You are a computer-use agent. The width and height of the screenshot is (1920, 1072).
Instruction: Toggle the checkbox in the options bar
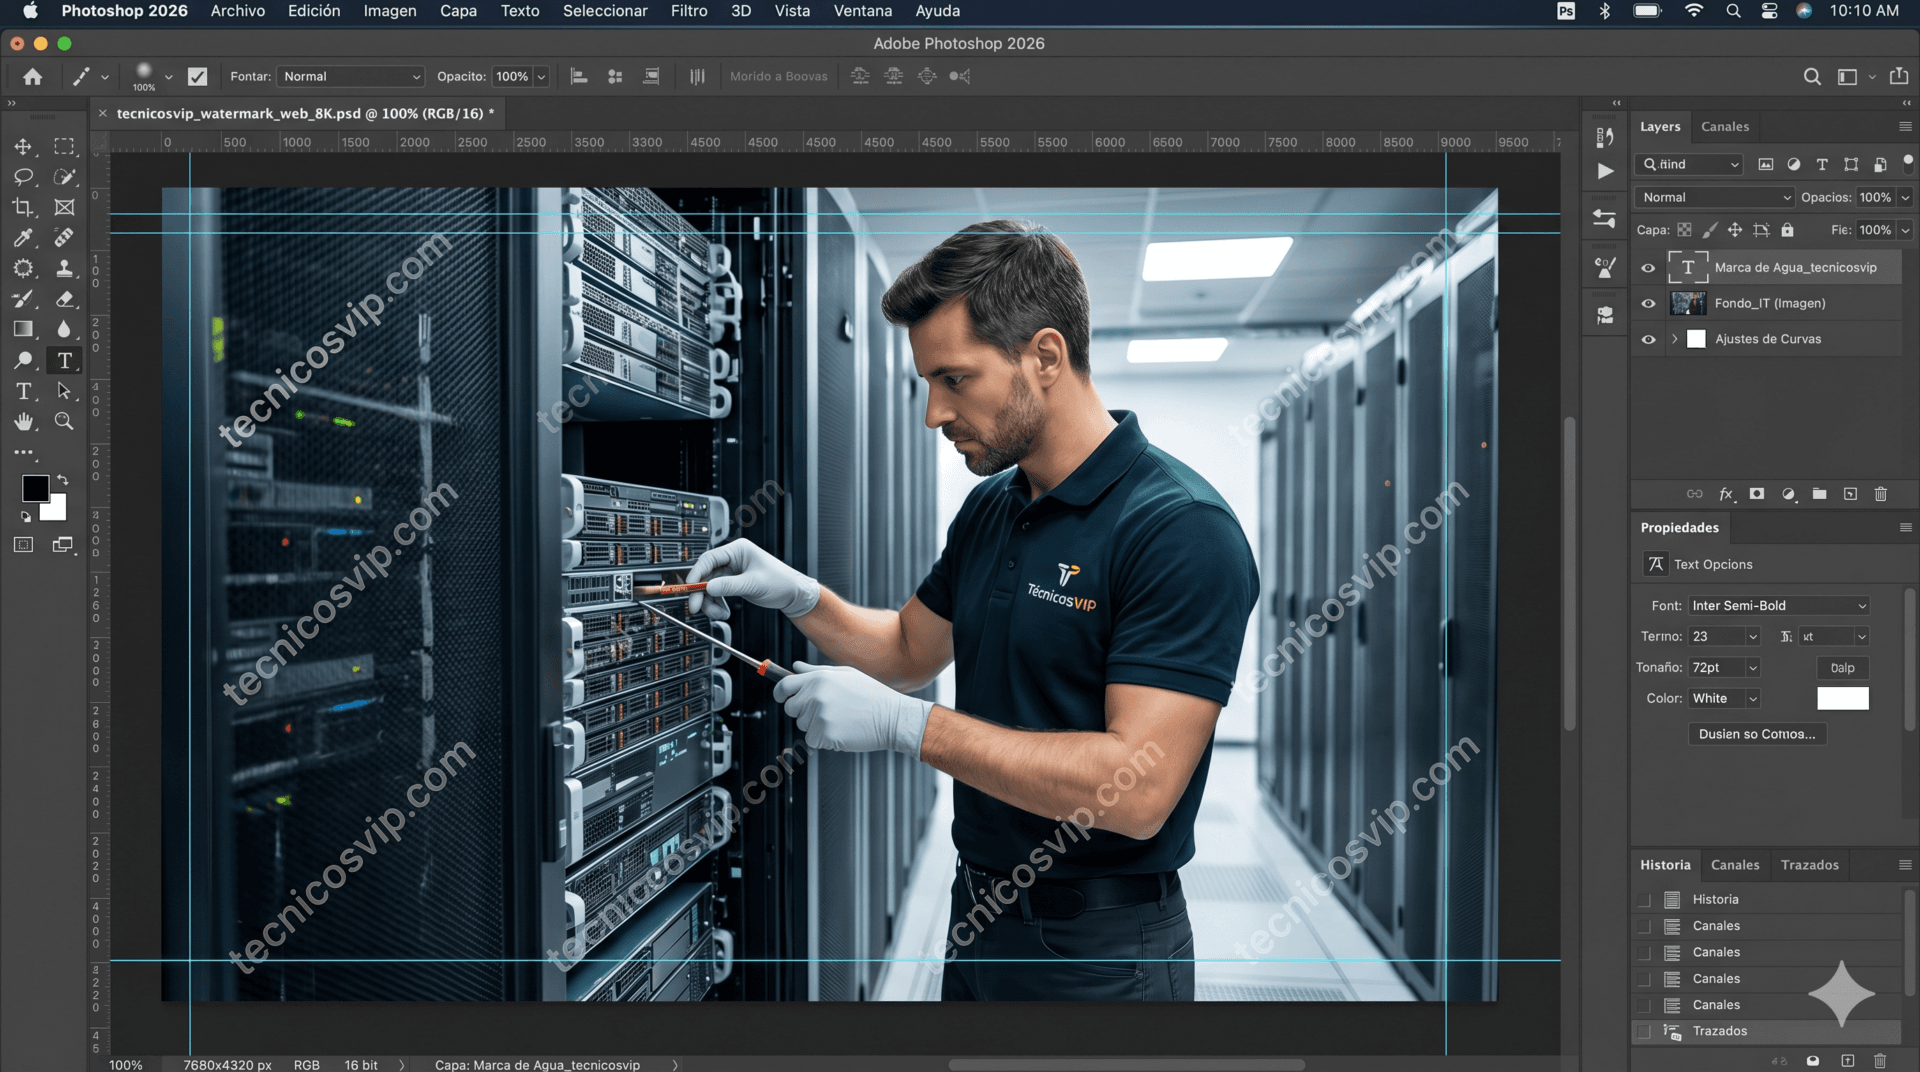click(198, 76)
